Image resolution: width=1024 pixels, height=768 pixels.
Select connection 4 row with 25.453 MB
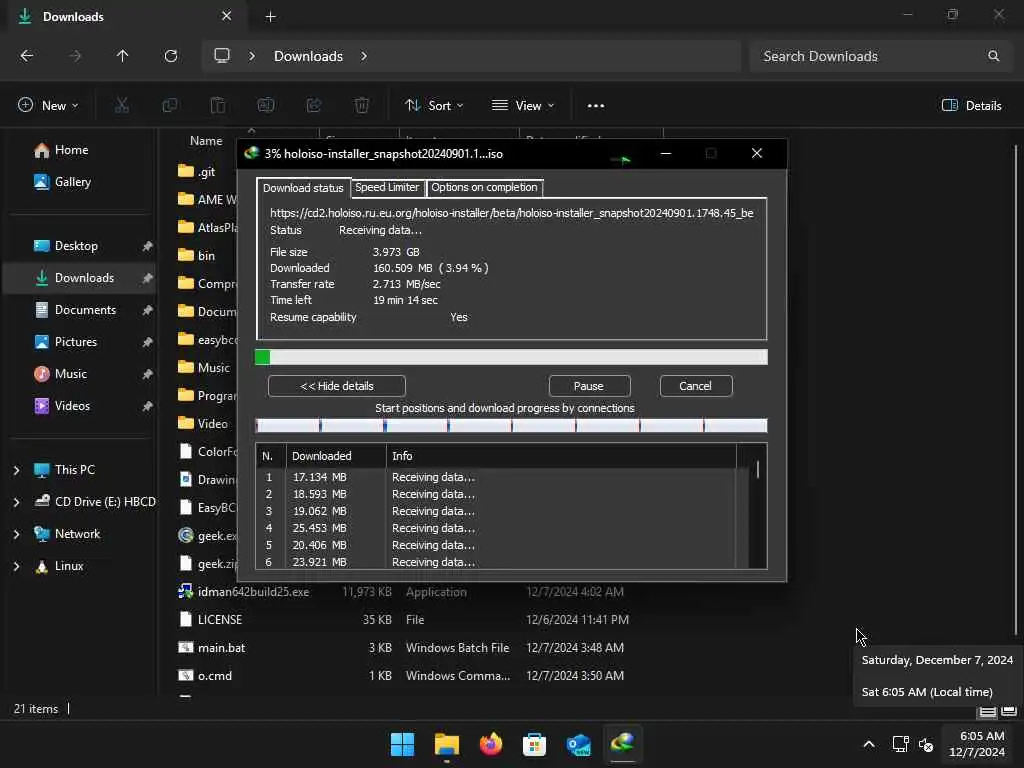coord(496,528)
